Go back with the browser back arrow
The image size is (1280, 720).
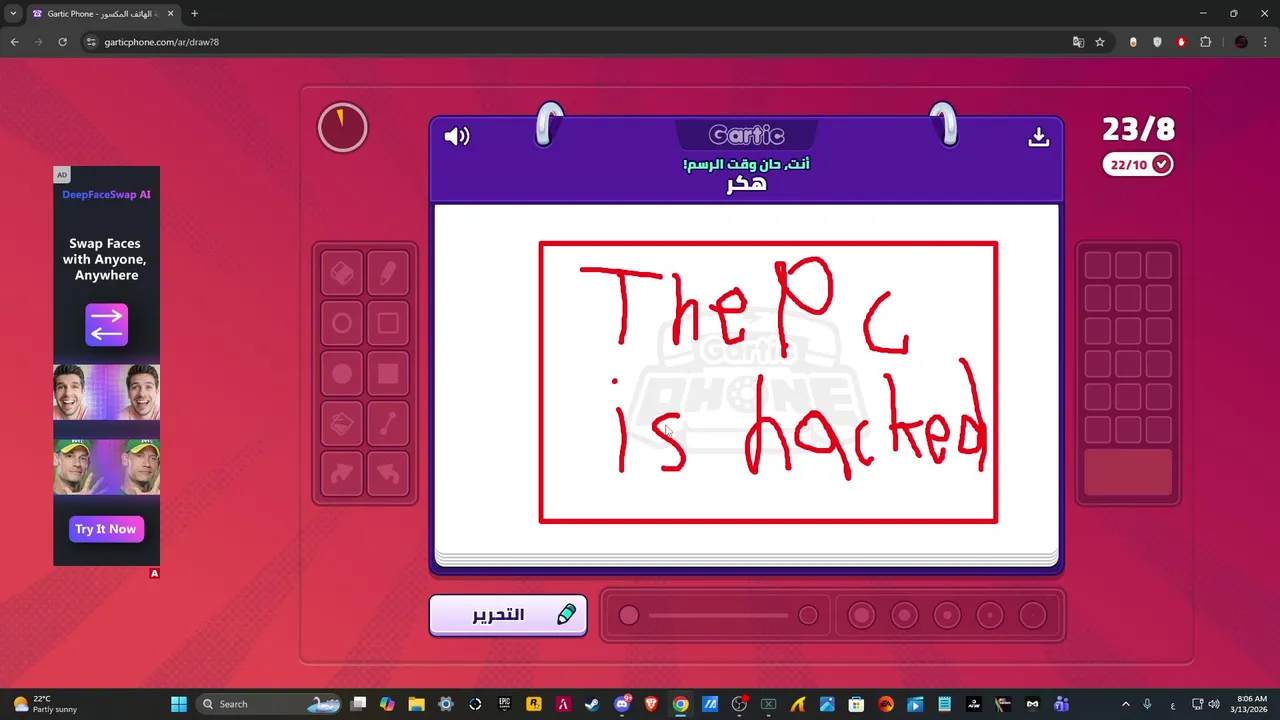coord(14,42)
